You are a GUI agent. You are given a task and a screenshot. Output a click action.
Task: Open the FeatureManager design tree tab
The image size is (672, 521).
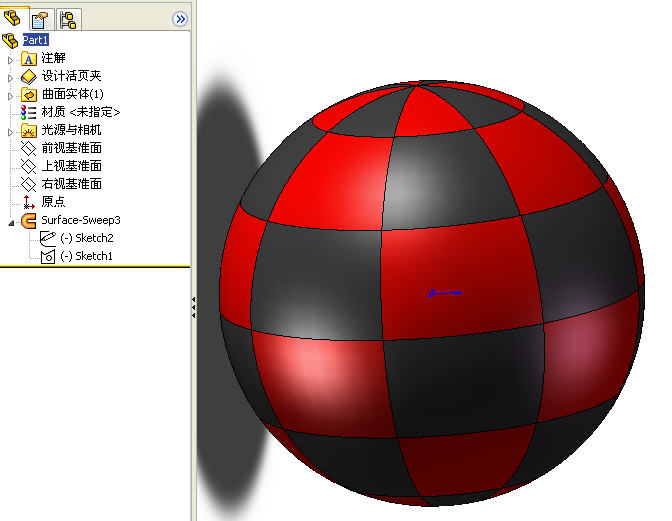13,18
